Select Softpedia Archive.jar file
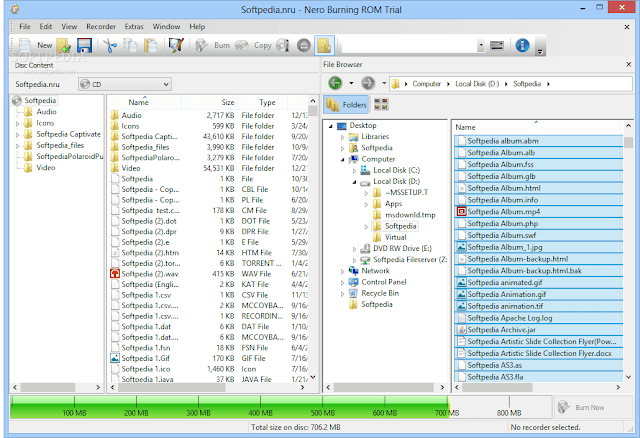The width and height of the screenshot is (640, 438). coord(538,329)
